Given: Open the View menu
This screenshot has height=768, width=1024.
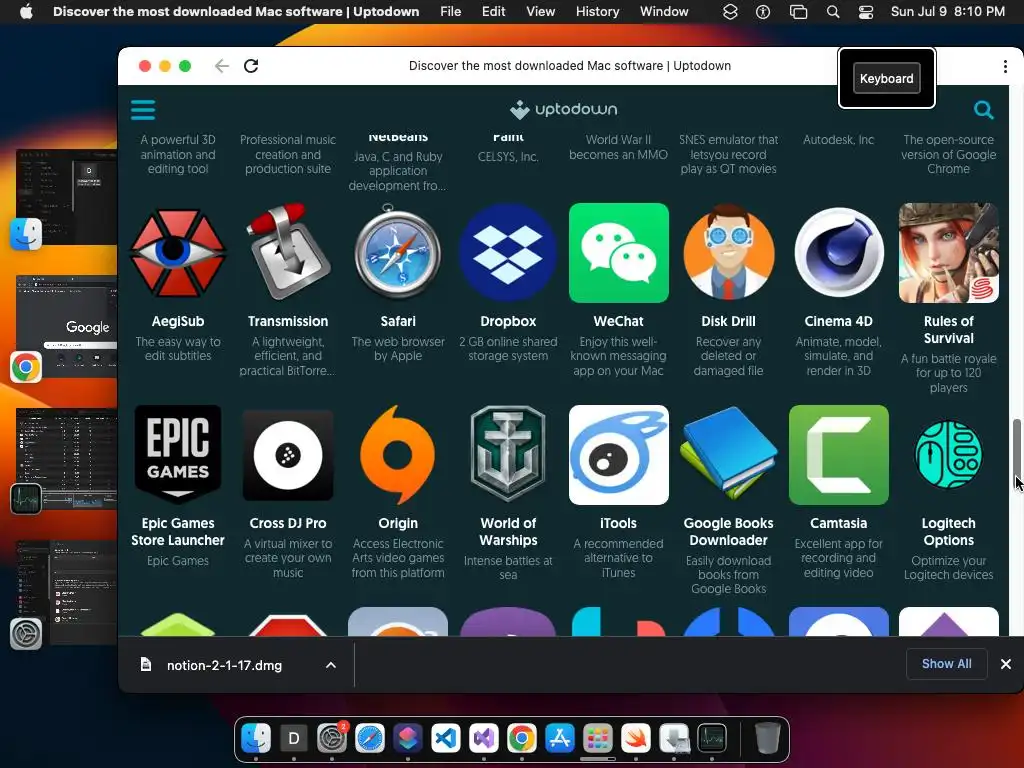Looking at the screenshot, I should [540, 12].
